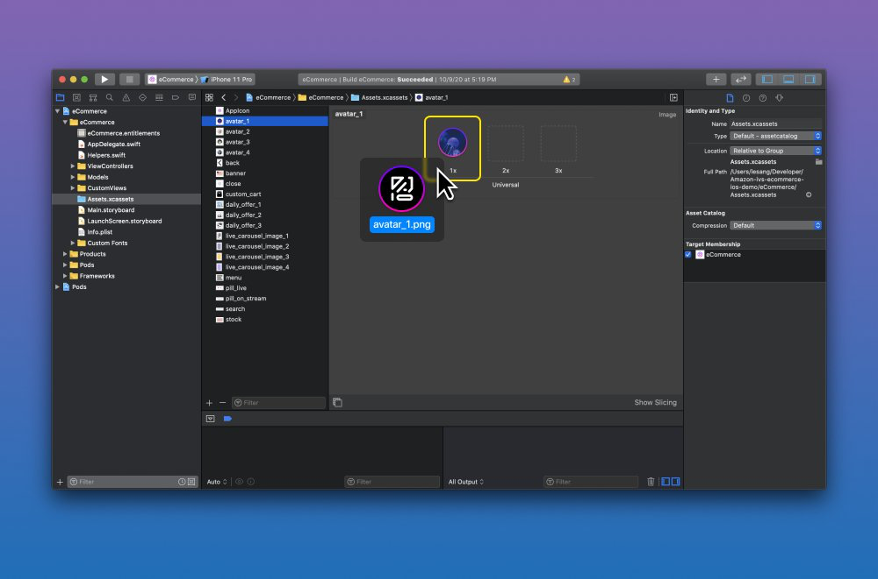The width and height of the screenshot is (879, 579).
Task: Open the Issue navigator warning icon
Action: 125,97
